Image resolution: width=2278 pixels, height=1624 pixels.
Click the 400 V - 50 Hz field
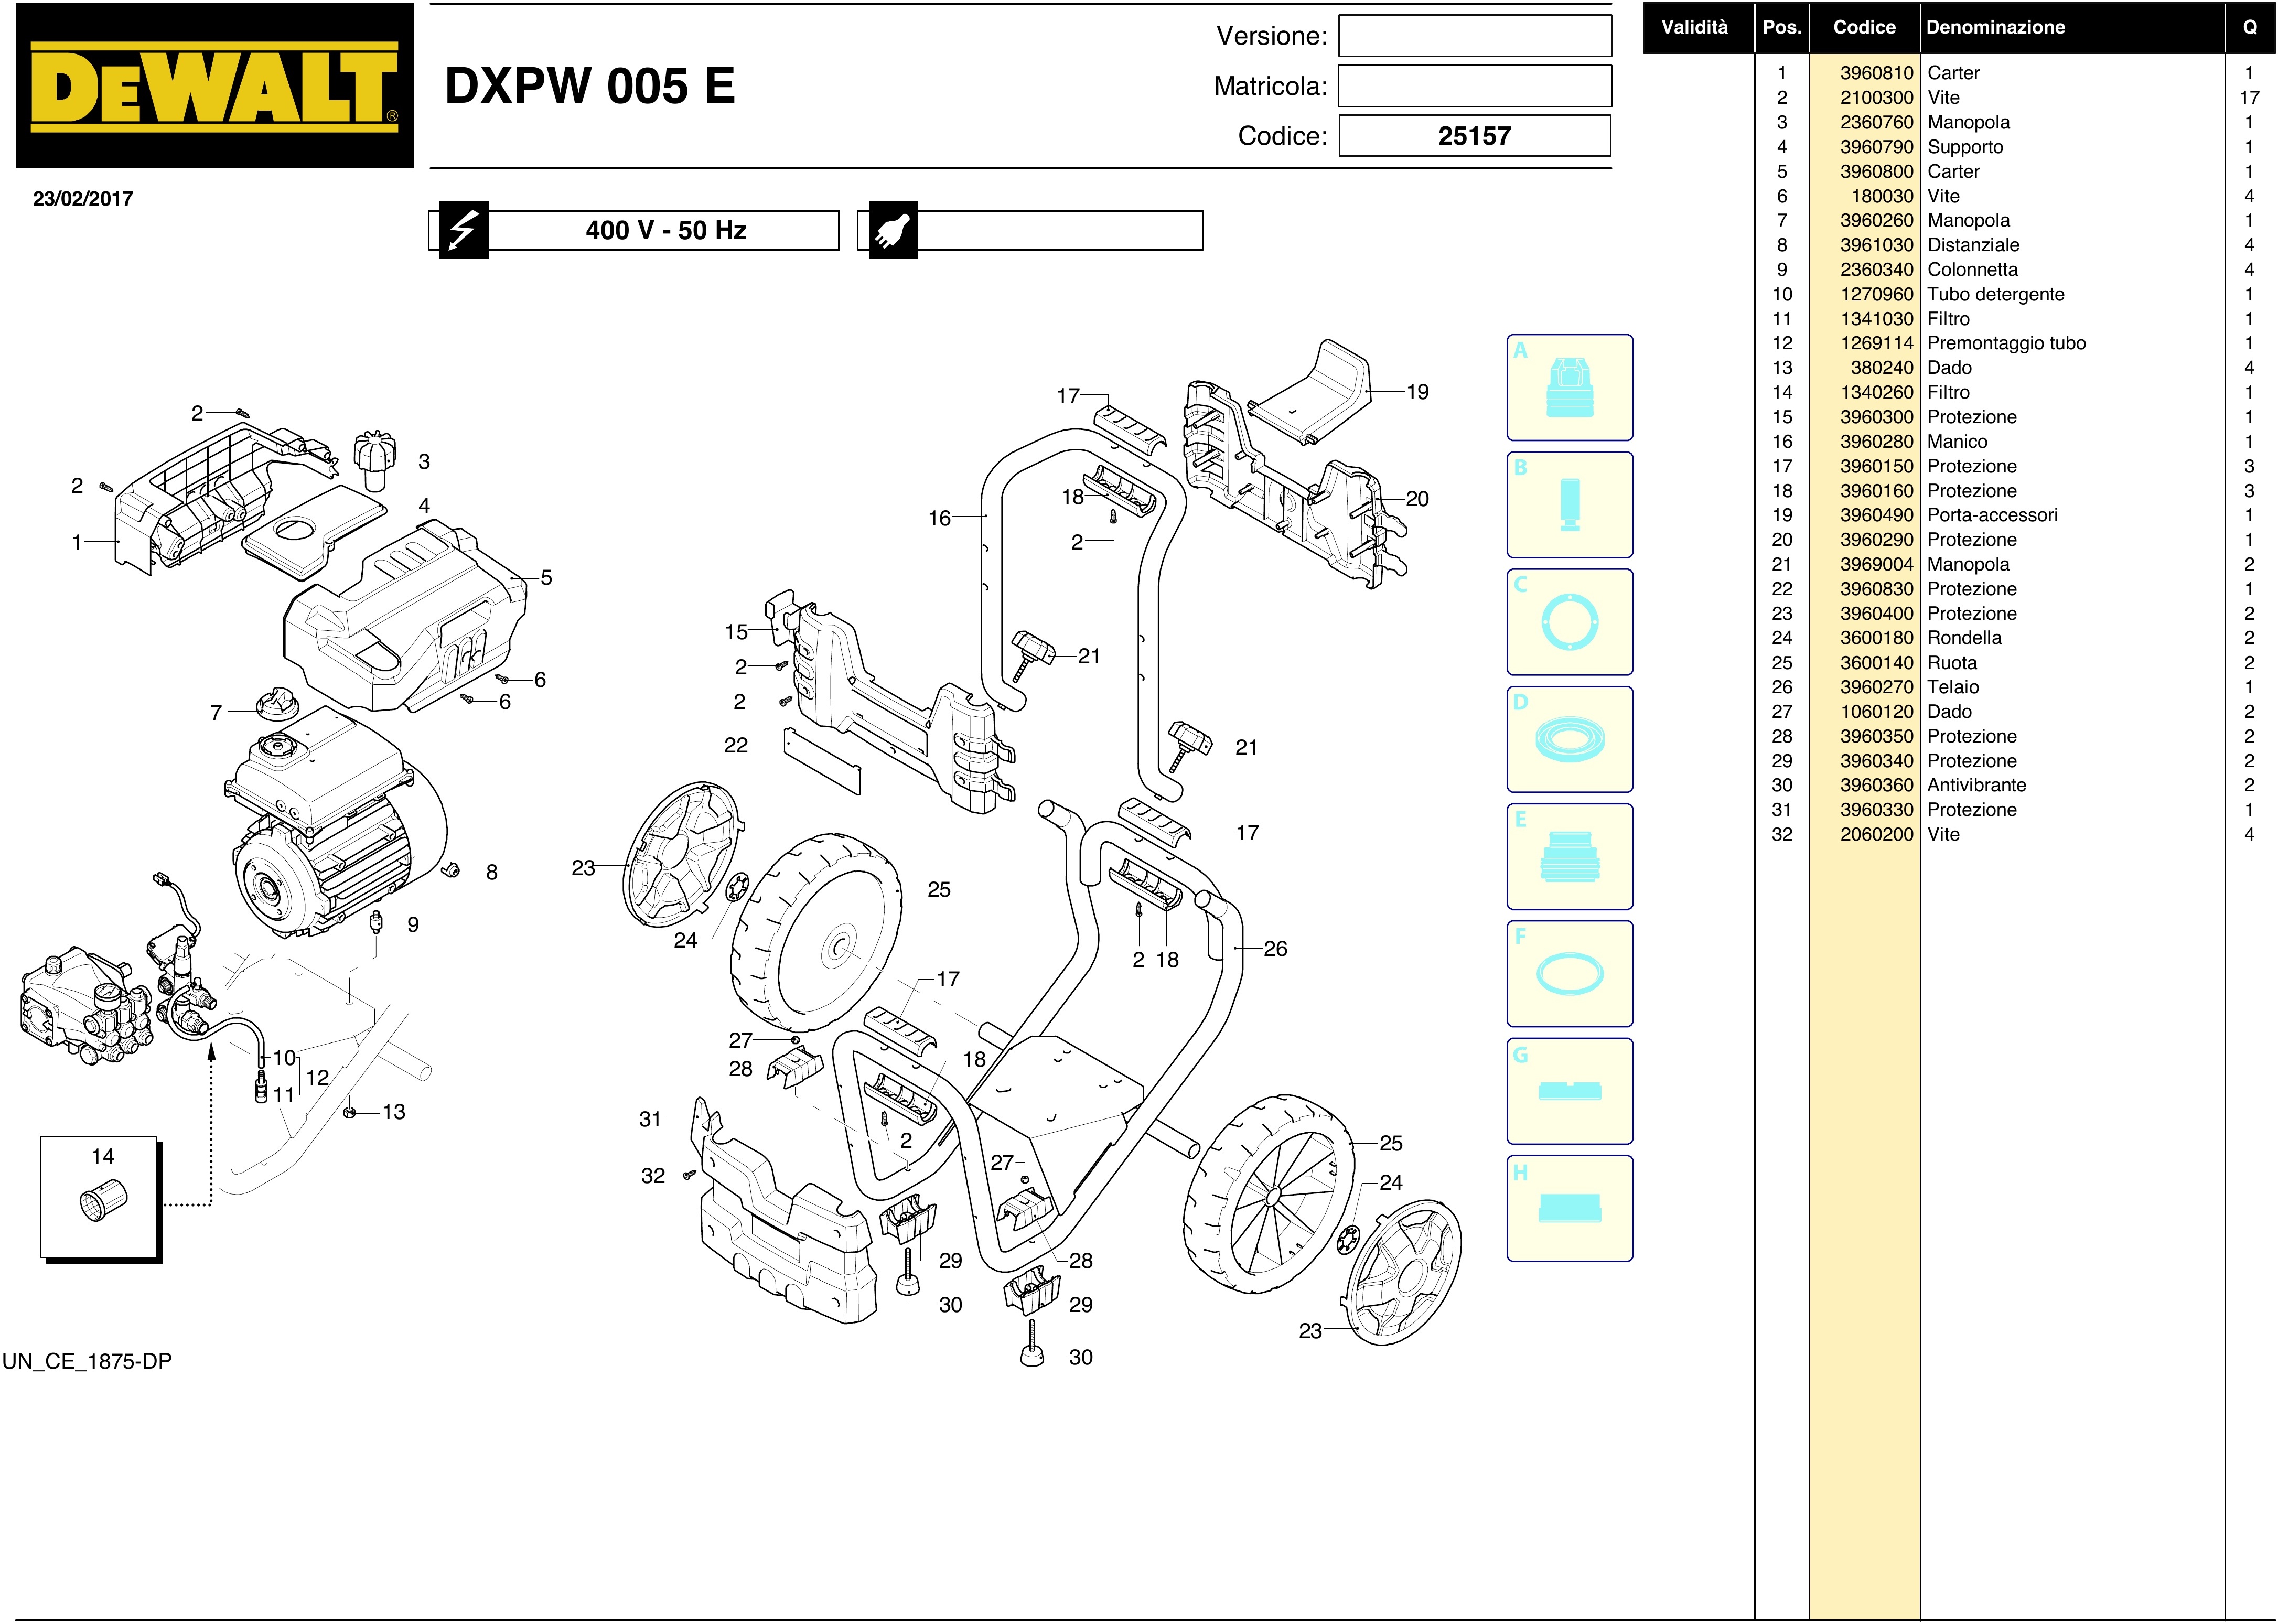pyautogui.click(x=665, y=231)
